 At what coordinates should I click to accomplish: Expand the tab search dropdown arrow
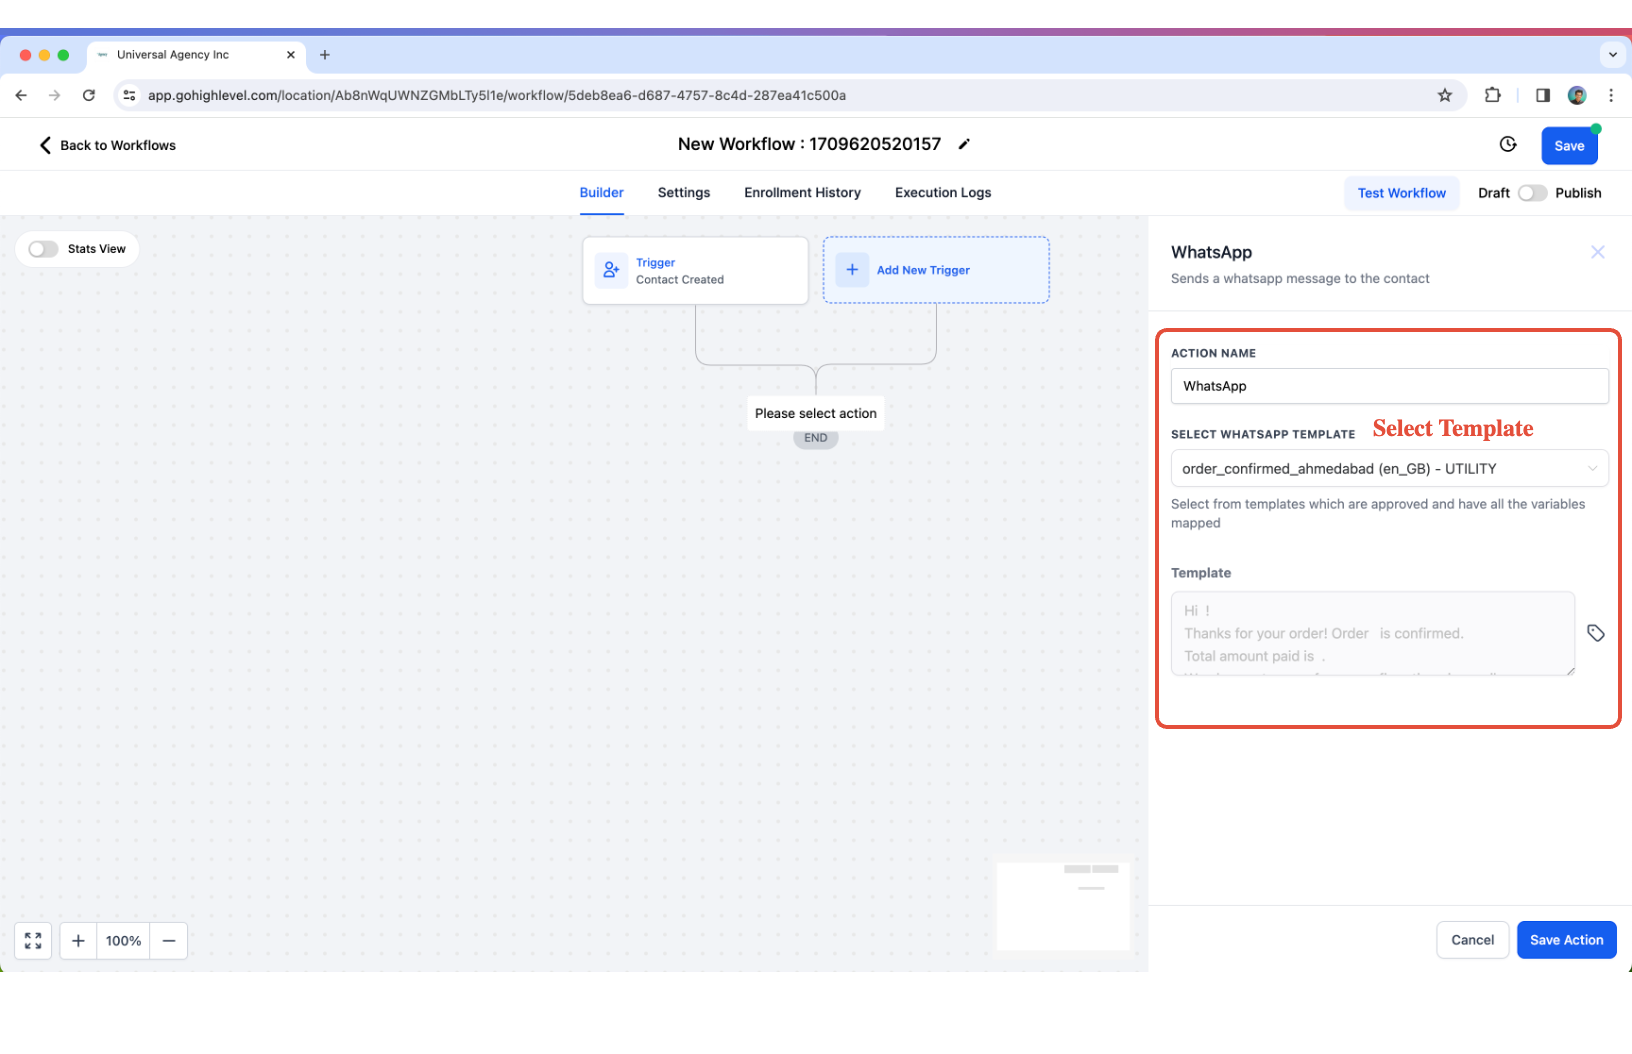[1612, 55]
